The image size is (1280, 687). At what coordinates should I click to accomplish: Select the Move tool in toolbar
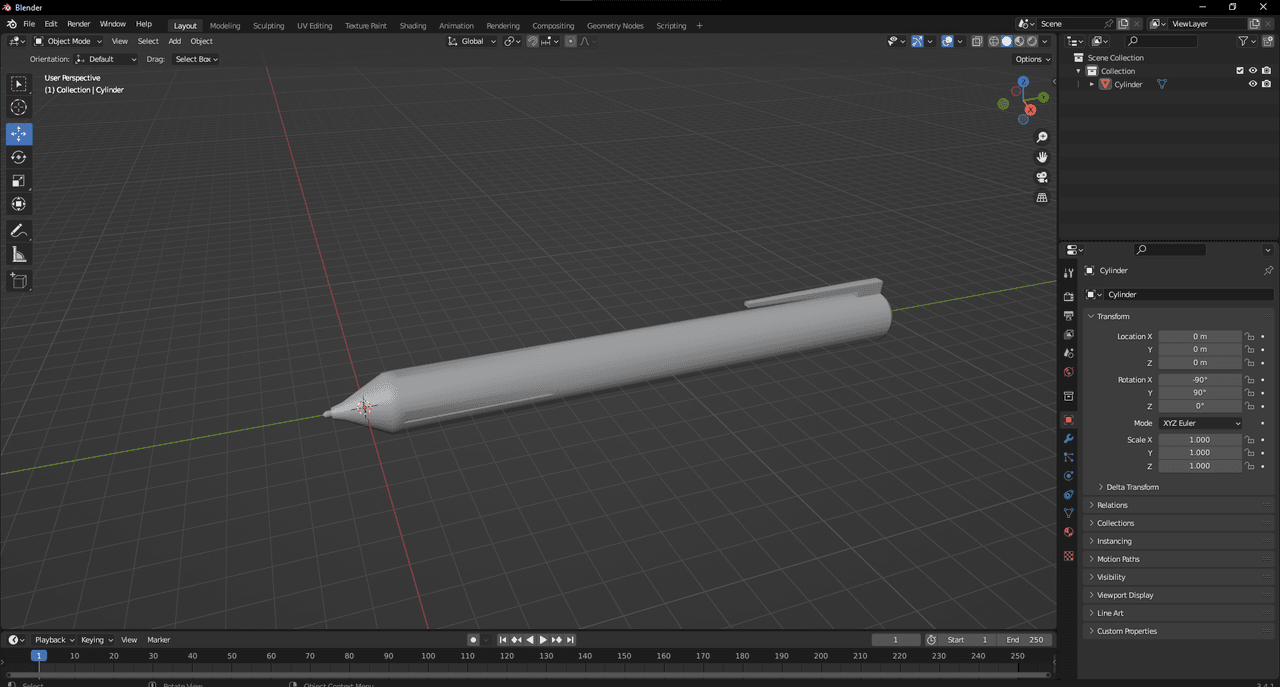pyautogui.click(x=19, y=134)
